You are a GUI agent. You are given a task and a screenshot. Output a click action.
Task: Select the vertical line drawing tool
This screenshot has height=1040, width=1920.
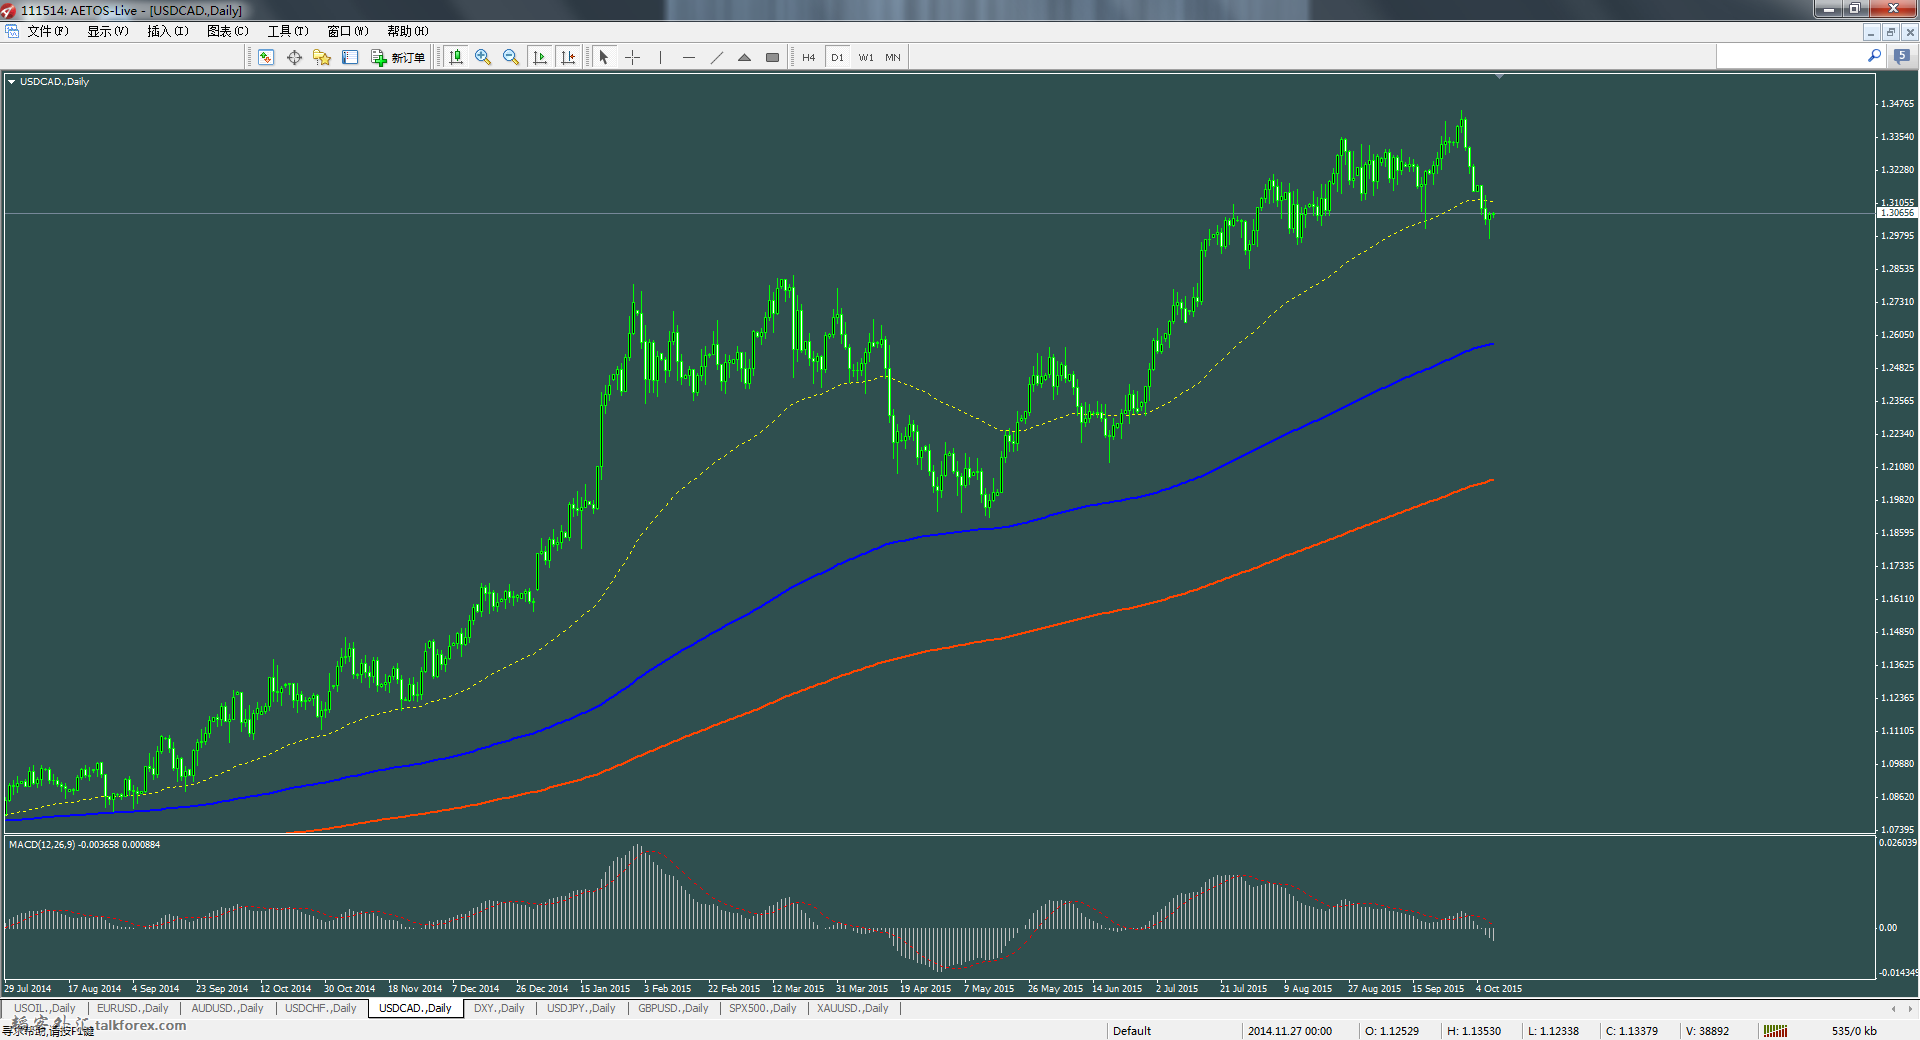point(660,57)
